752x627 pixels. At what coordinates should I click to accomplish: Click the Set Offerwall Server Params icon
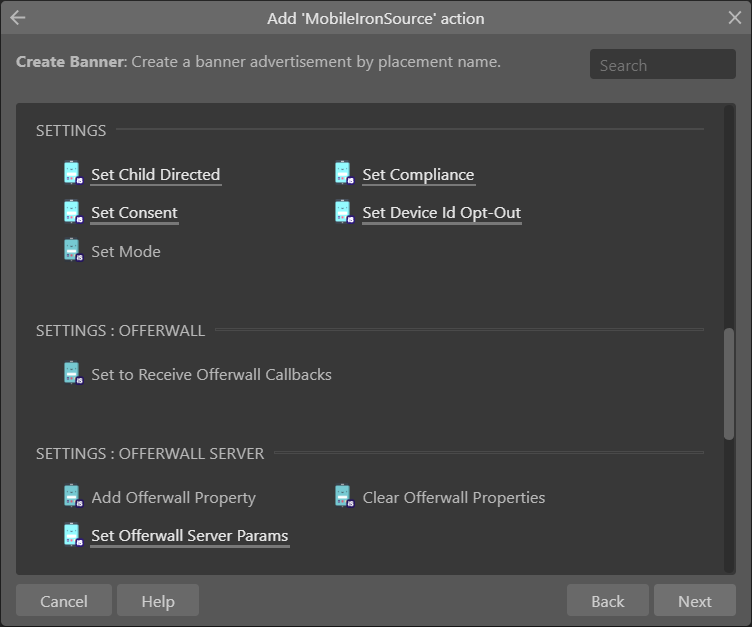73,534
